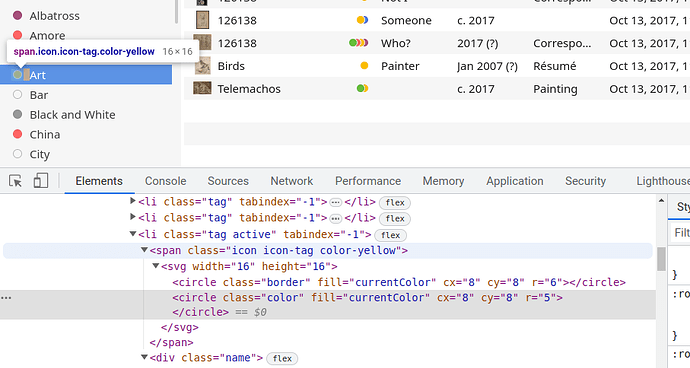Screen dimensions: 690x368
Task: Open the Application tab
Action: [515, 181]
